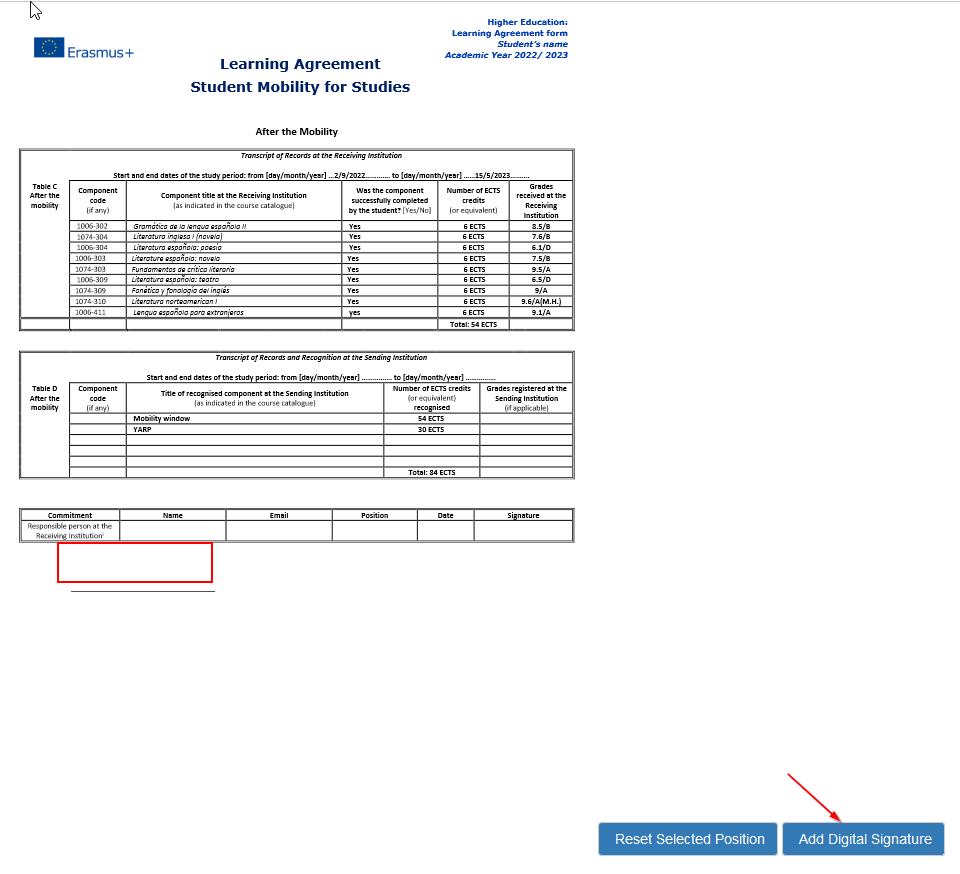Viewport: 960px width, 874px height.
Task: Click the "Student's name" header text
Action: (x=532, y=44)
